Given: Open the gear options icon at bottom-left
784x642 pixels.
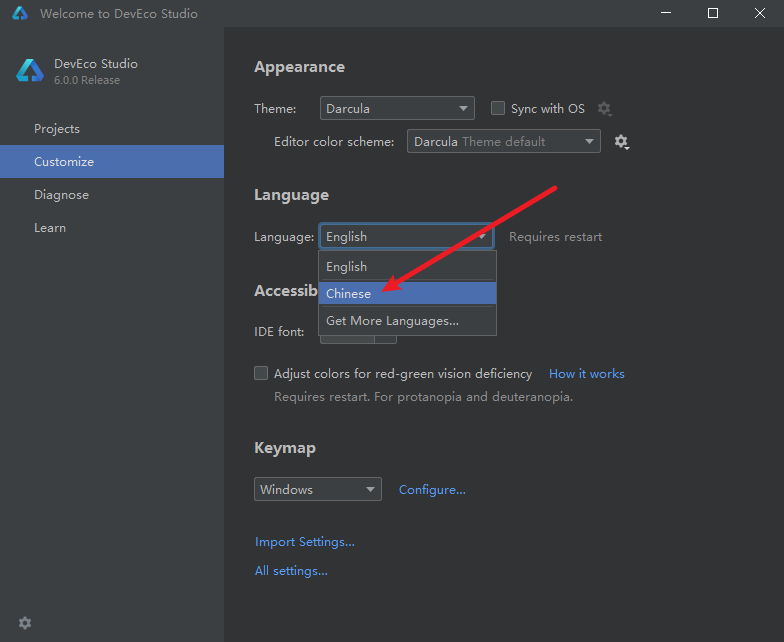Looking at the screenshot, I should pos(24,622).
